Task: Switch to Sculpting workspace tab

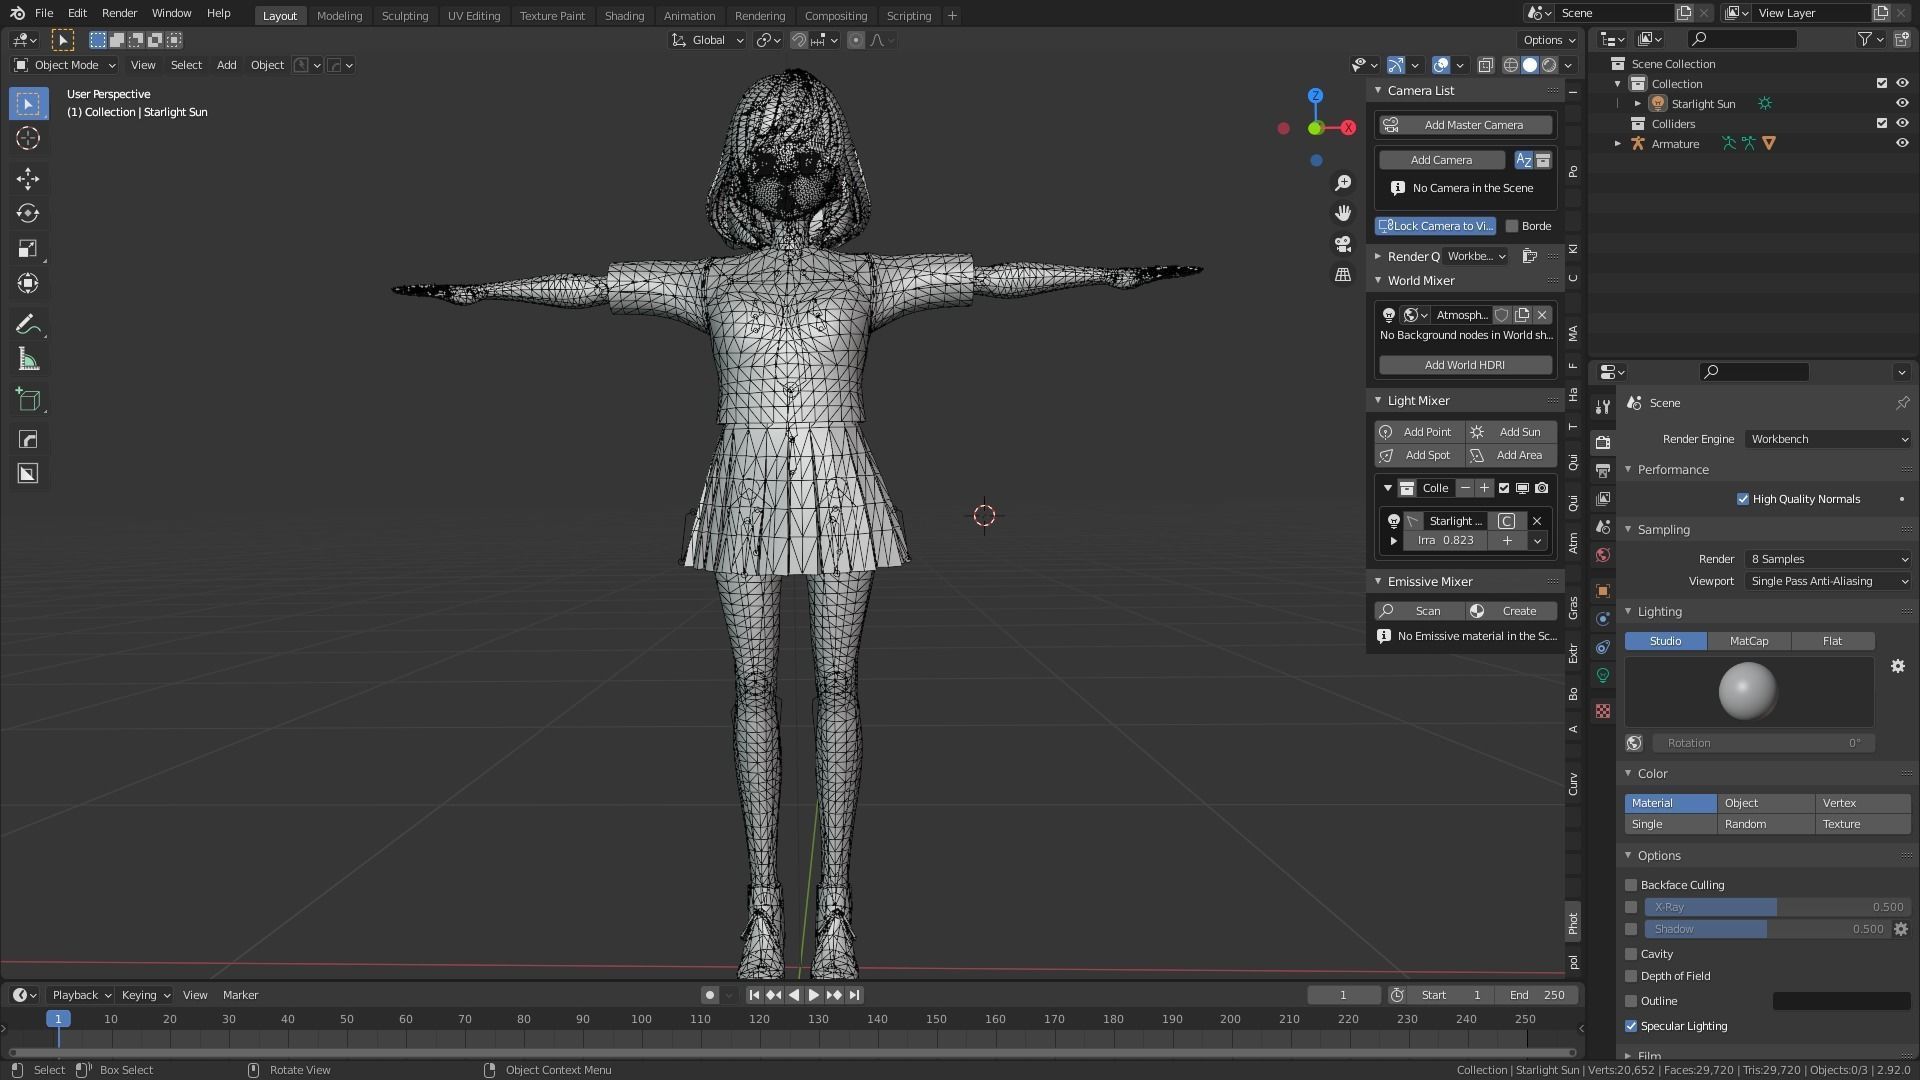Action: 405,15
